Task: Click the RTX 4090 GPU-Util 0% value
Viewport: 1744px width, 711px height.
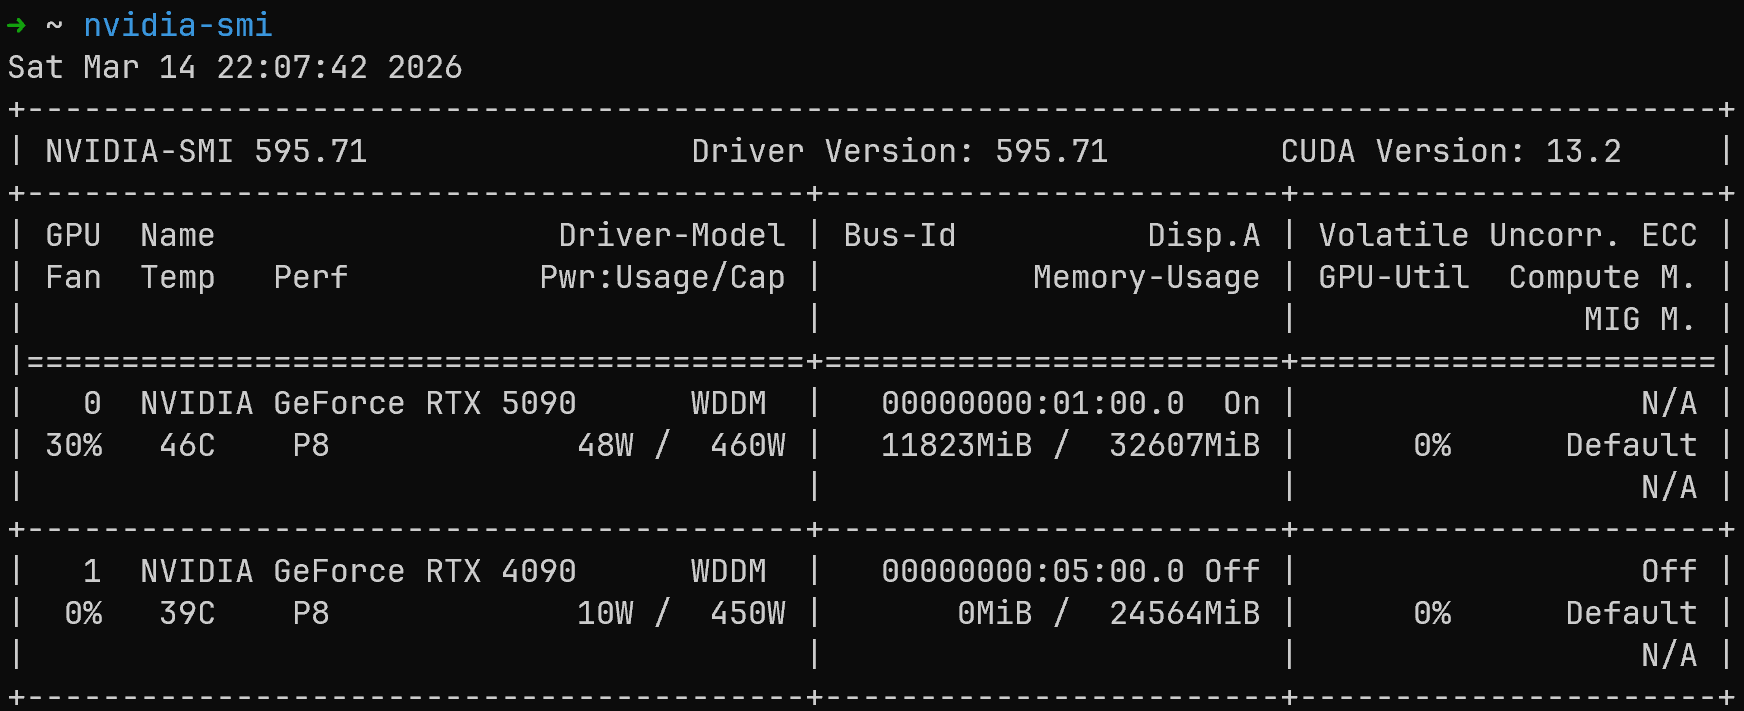Action: click(x=1432, y=613)
